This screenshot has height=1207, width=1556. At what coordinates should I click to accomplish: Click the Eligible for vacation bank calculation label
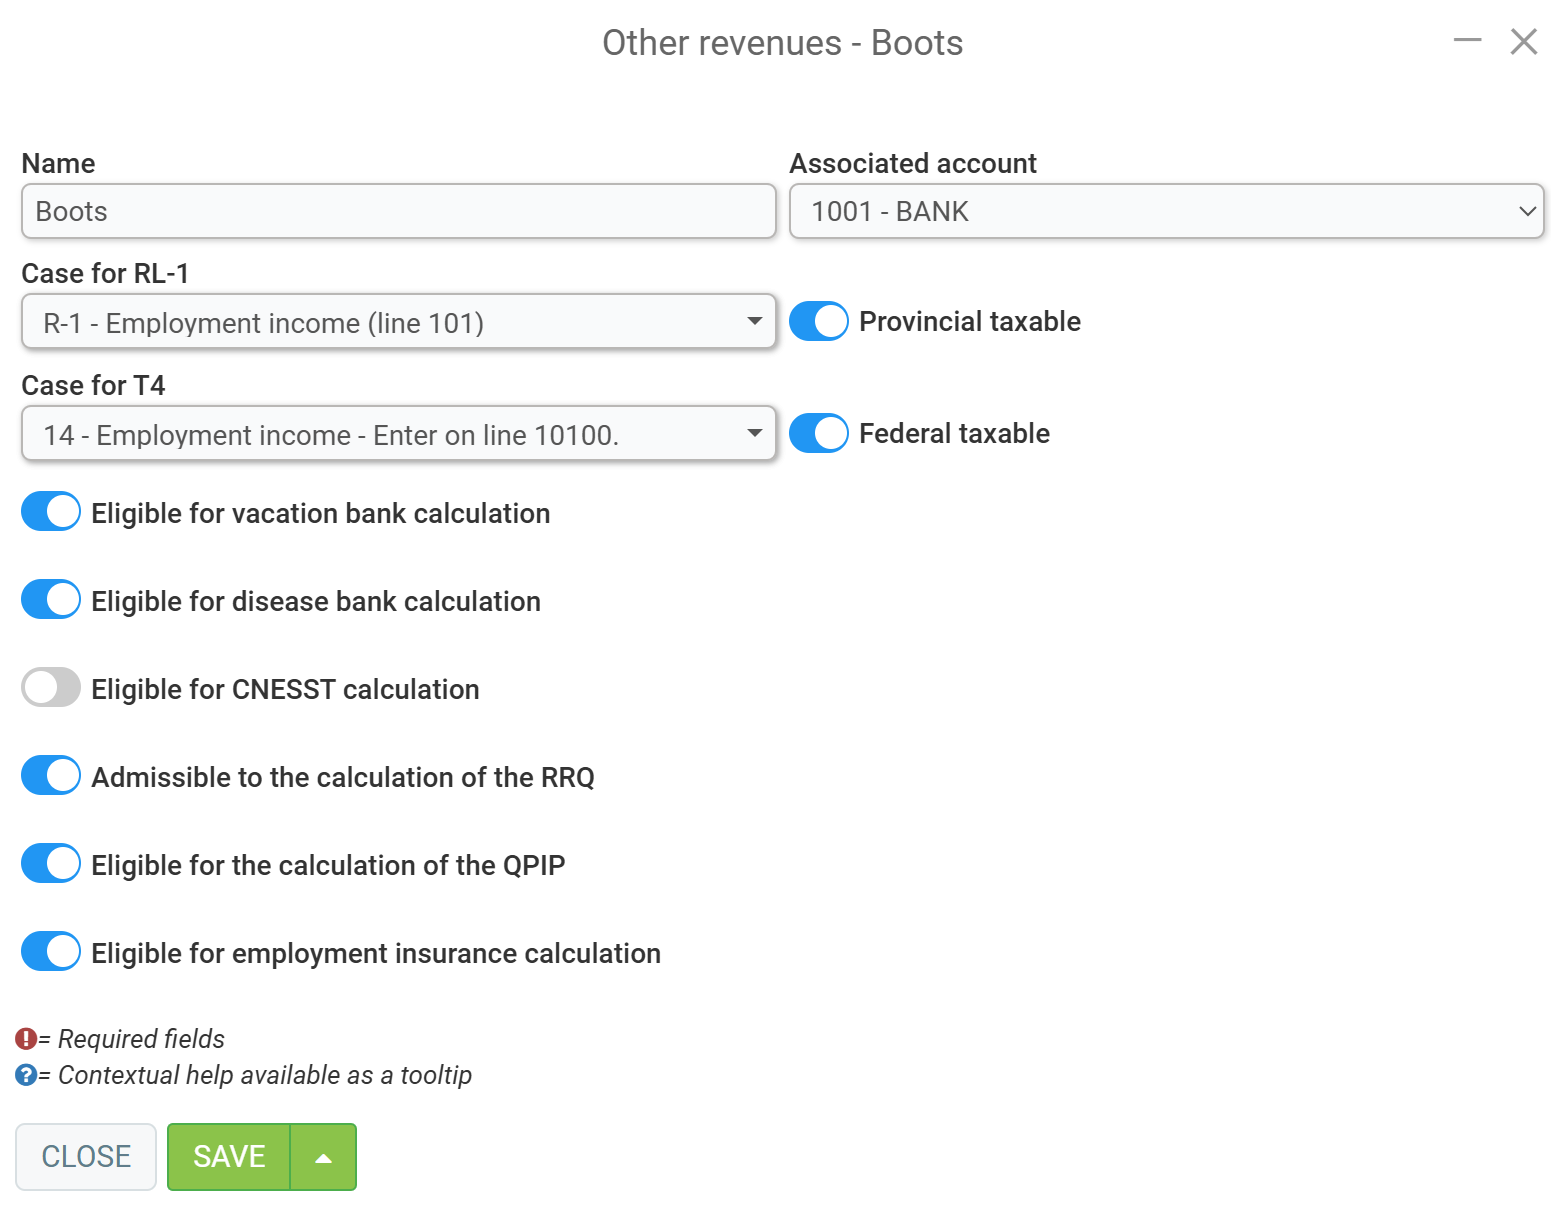coord(321,513)
